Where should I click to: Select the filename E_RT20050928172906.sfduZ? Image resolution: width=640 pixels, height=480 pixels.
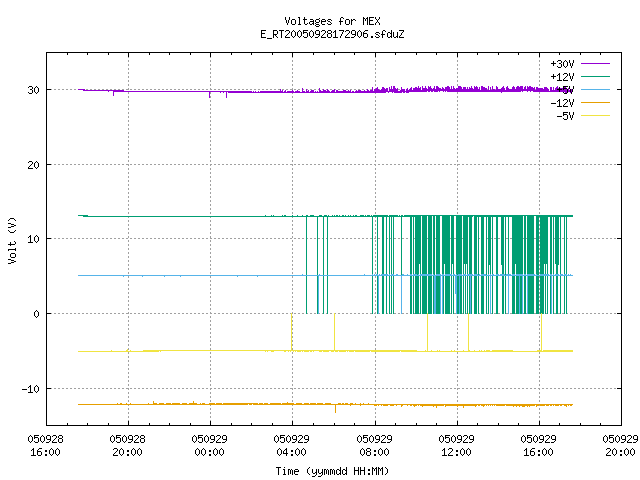[x=332, y=34]
